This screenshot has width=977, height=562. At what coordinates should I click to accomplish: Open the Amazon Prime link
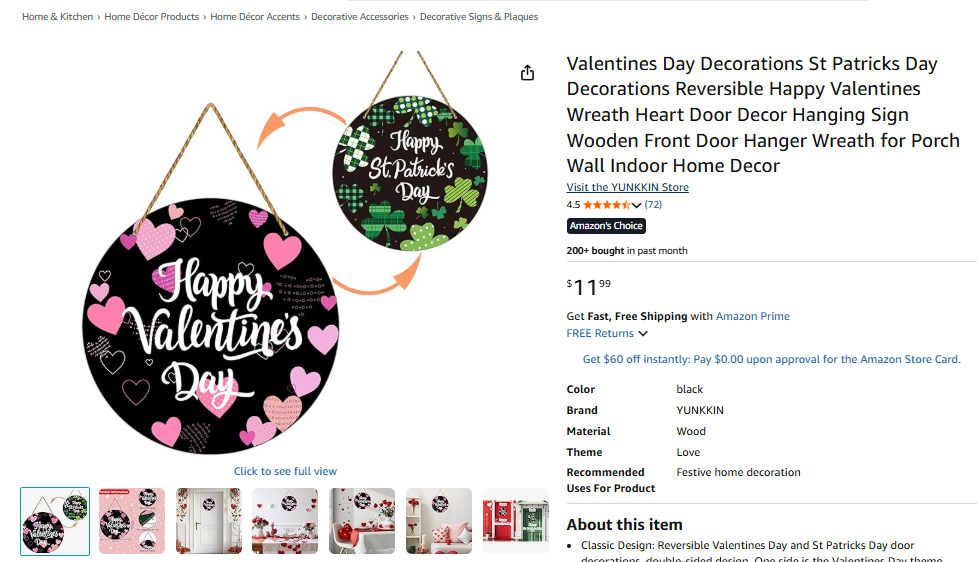(x=752, y=316)
